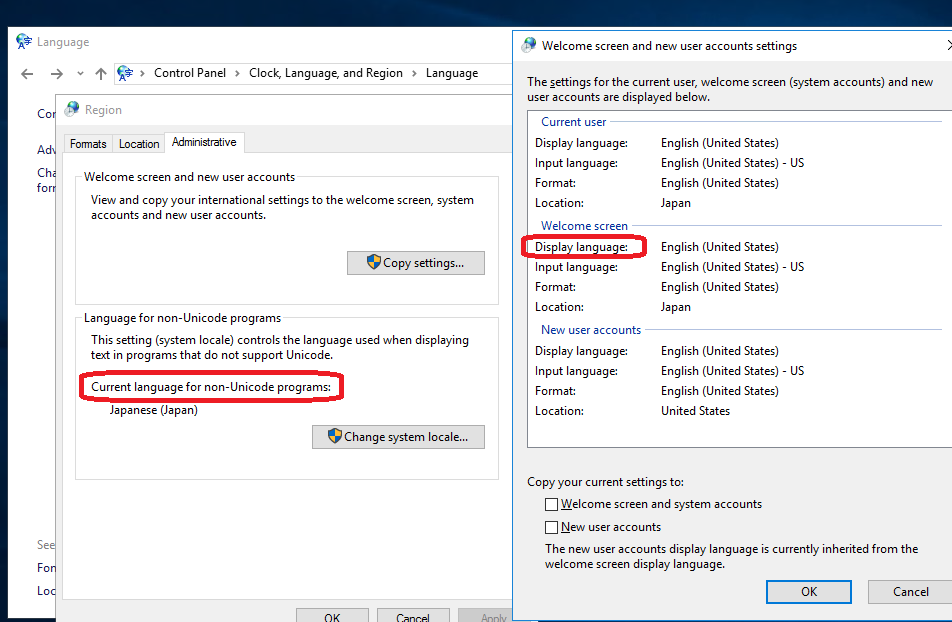Click New user accounts Location United States

(x=695, y=411)
